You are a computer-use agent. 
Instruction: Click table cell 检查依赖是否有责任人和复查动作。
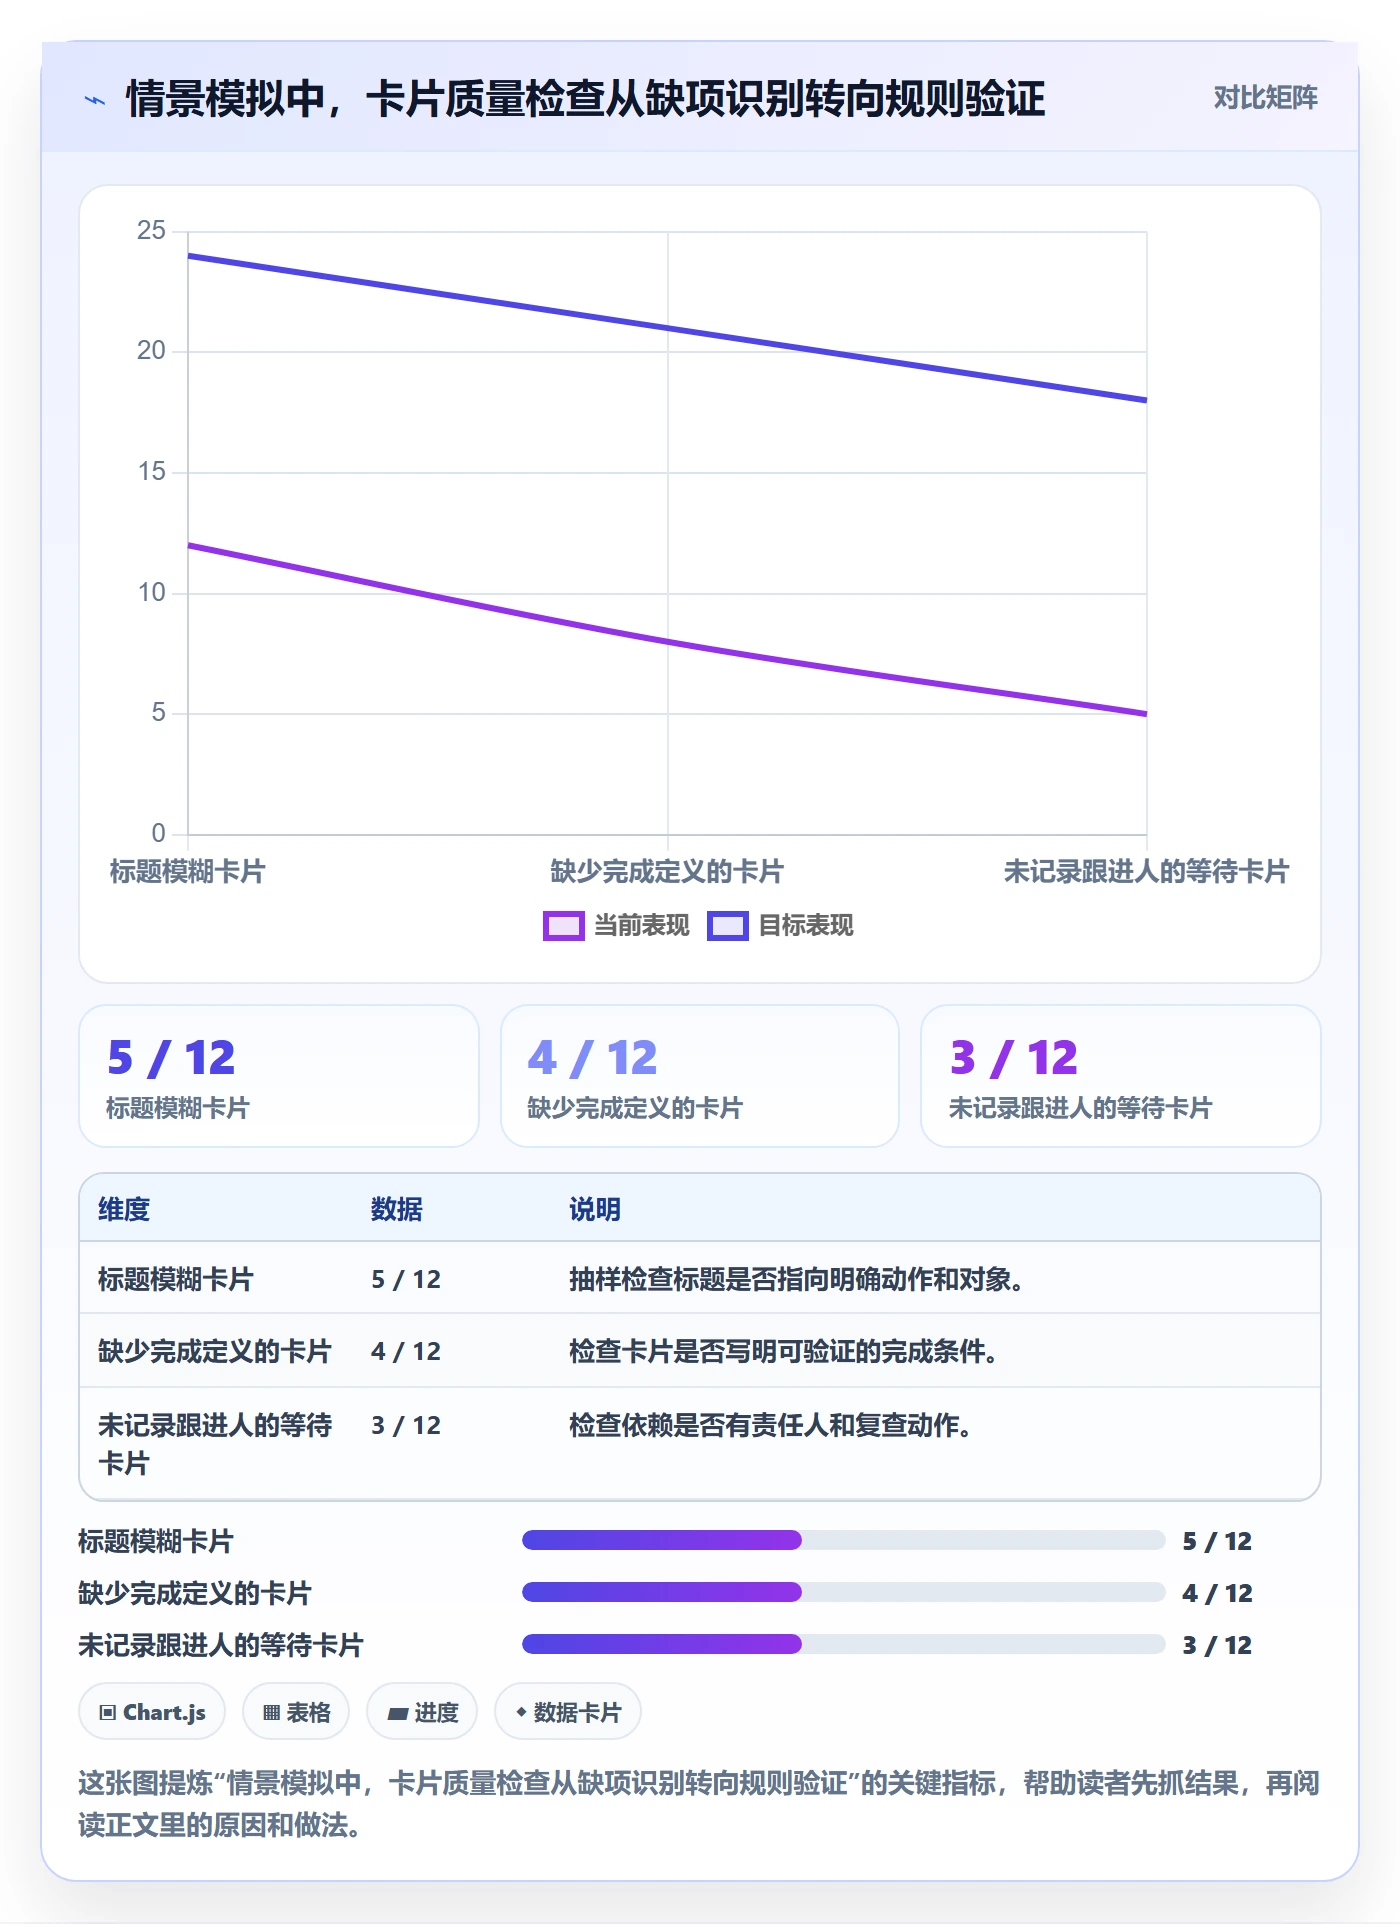point(770,1425)
